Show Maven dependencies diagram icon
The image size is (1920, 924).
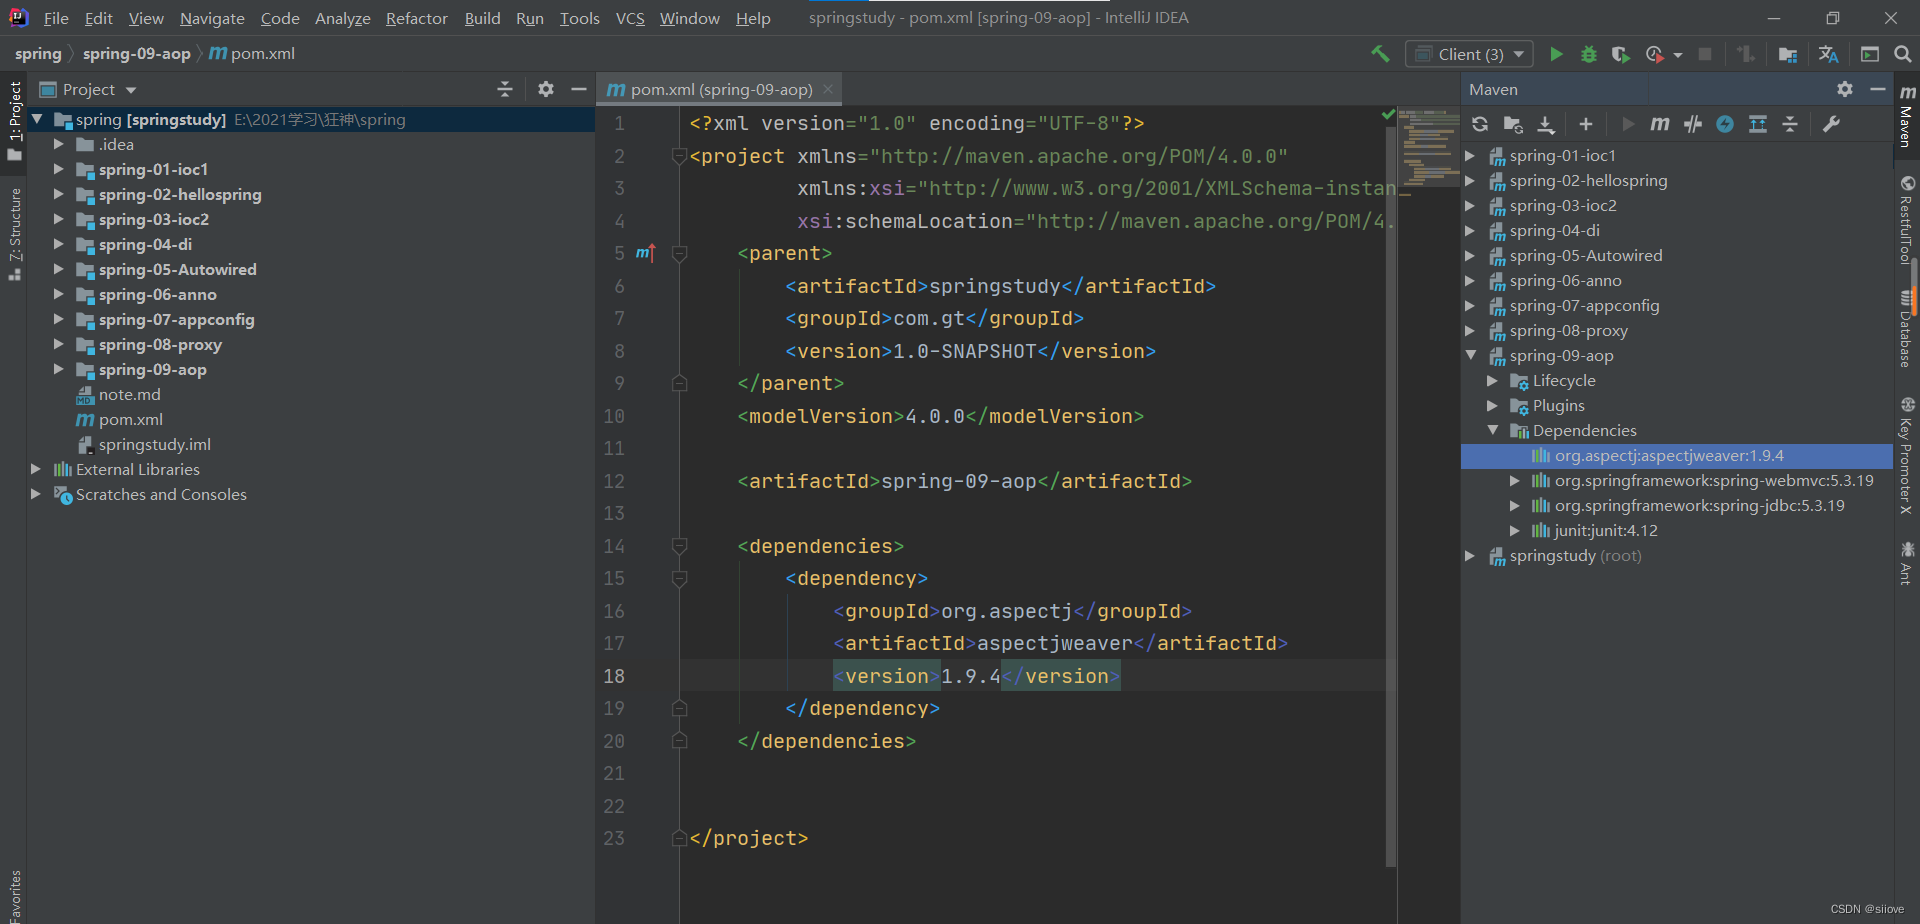pyautogui.click(x=1758, y=124)
